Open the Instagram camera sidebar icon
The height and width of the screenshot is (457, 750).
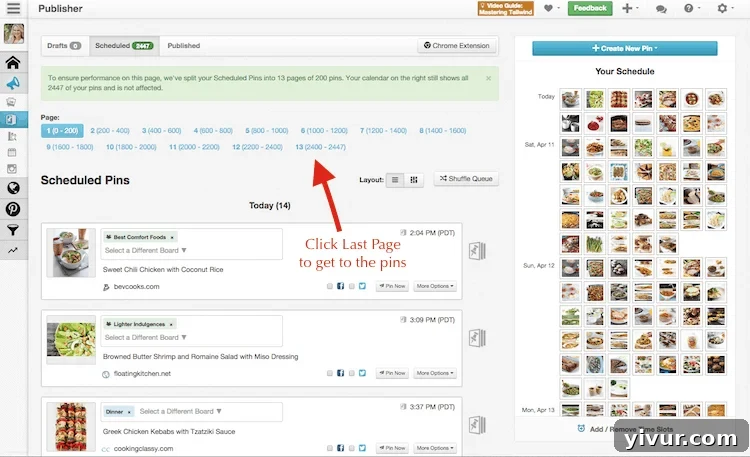pos(12,168)
